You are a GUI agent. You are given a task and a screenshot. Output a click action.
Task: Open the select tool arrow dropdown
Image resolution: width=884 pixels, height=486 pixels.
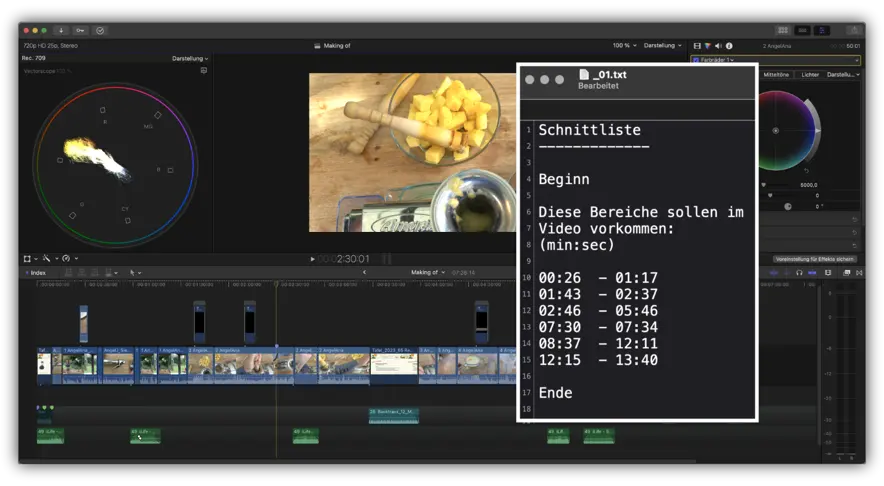tap(135, 273)
